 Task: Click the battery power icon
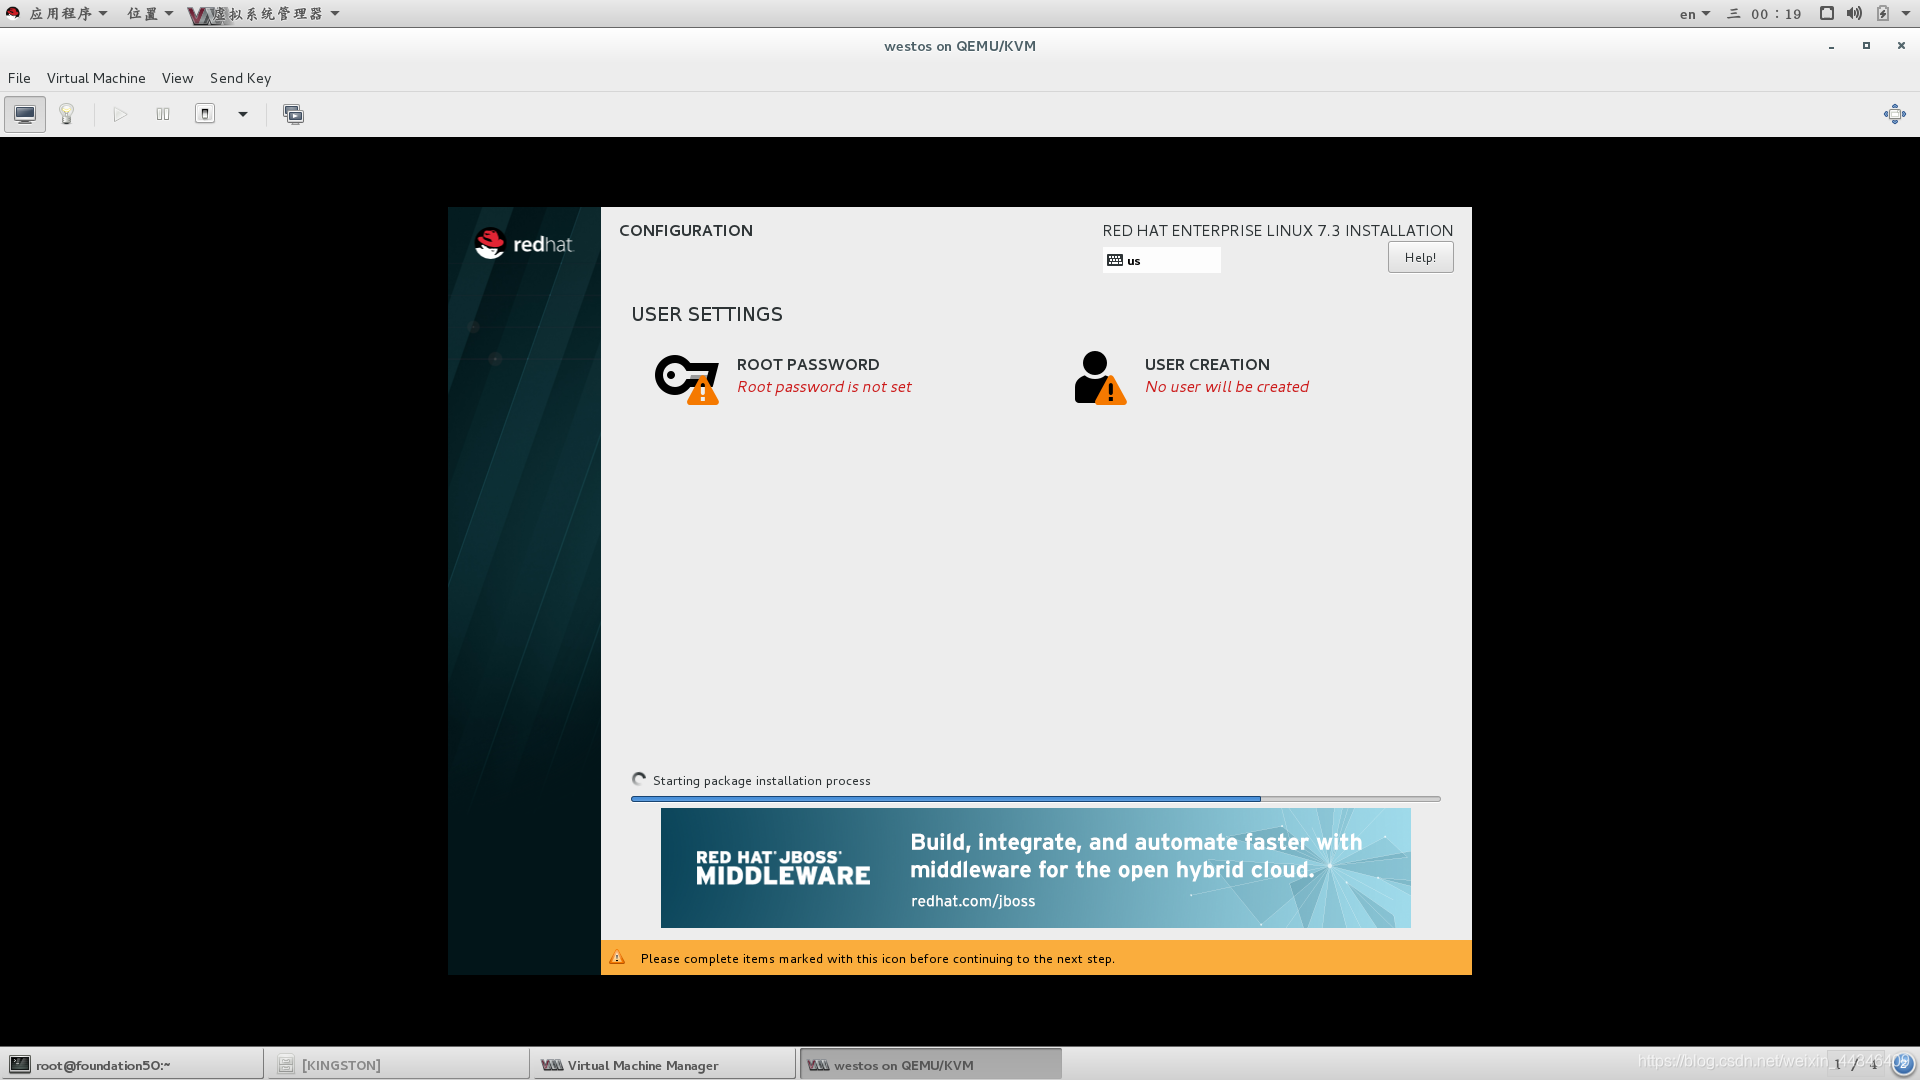[x=1883, y=13]
